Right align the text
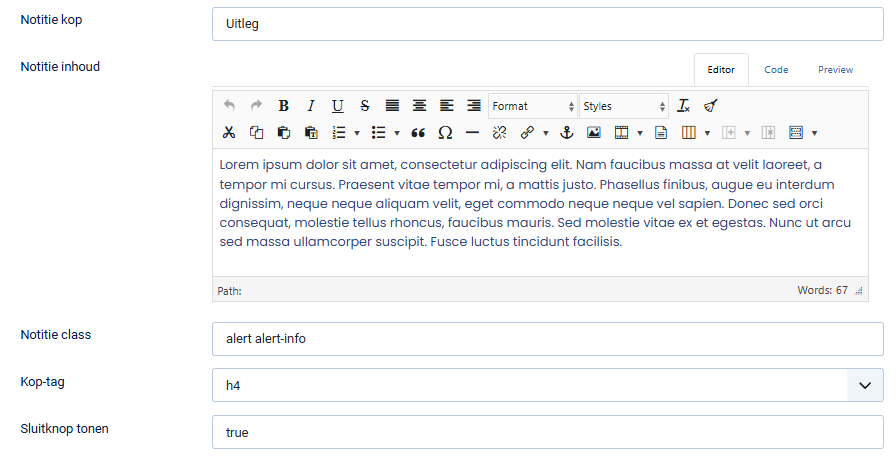Image resolution: width=896 pixels, height=466 pixels. coord(474,106)
